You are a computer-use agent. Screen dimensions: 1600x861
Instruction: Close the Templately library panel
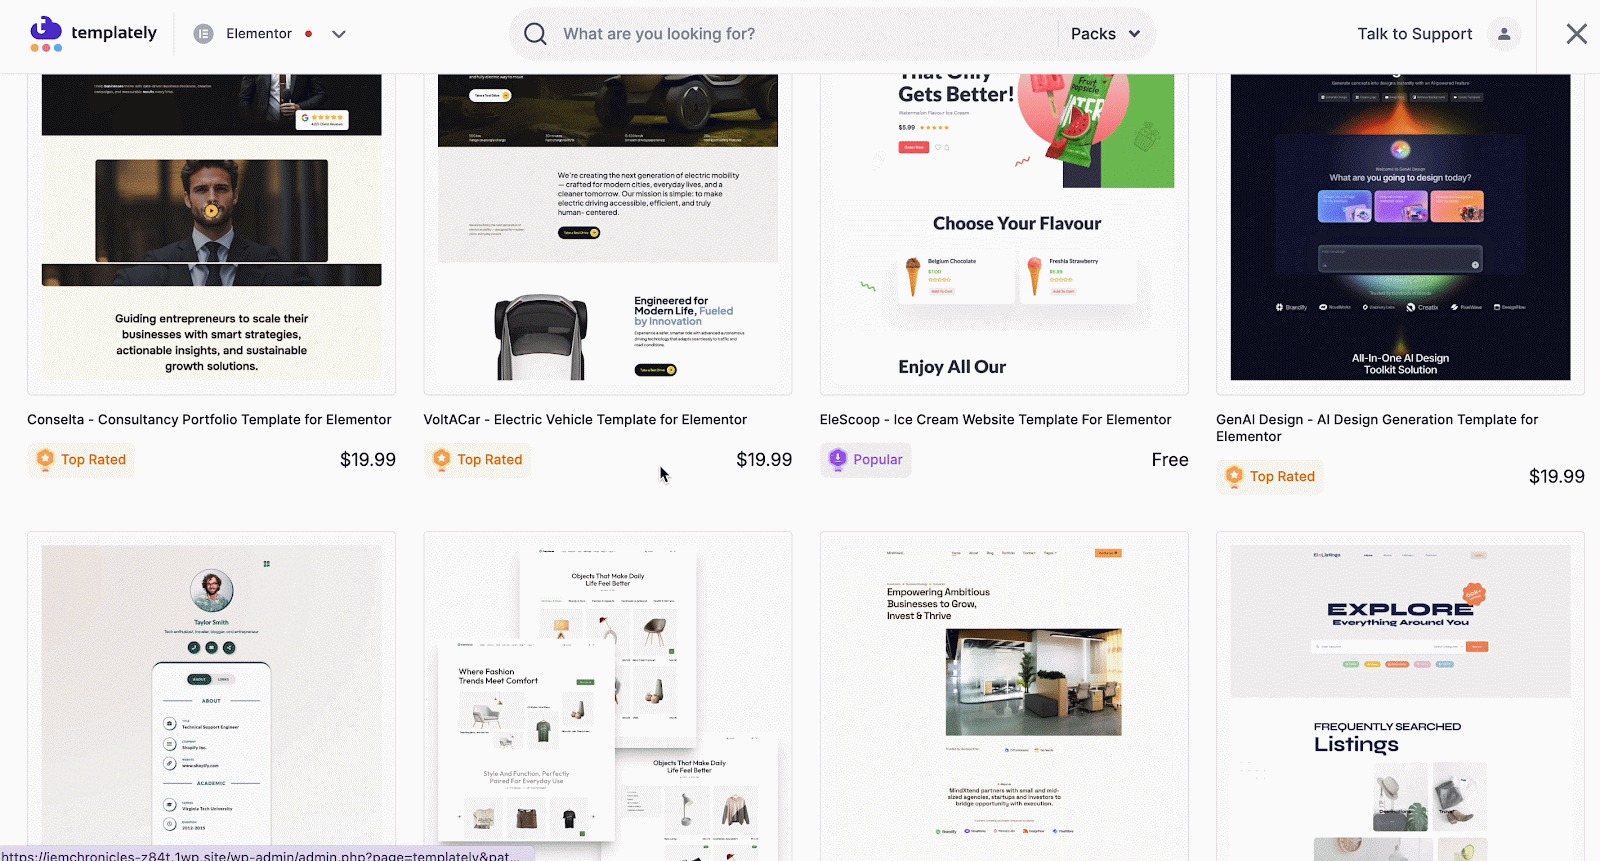coord(1577,34)
